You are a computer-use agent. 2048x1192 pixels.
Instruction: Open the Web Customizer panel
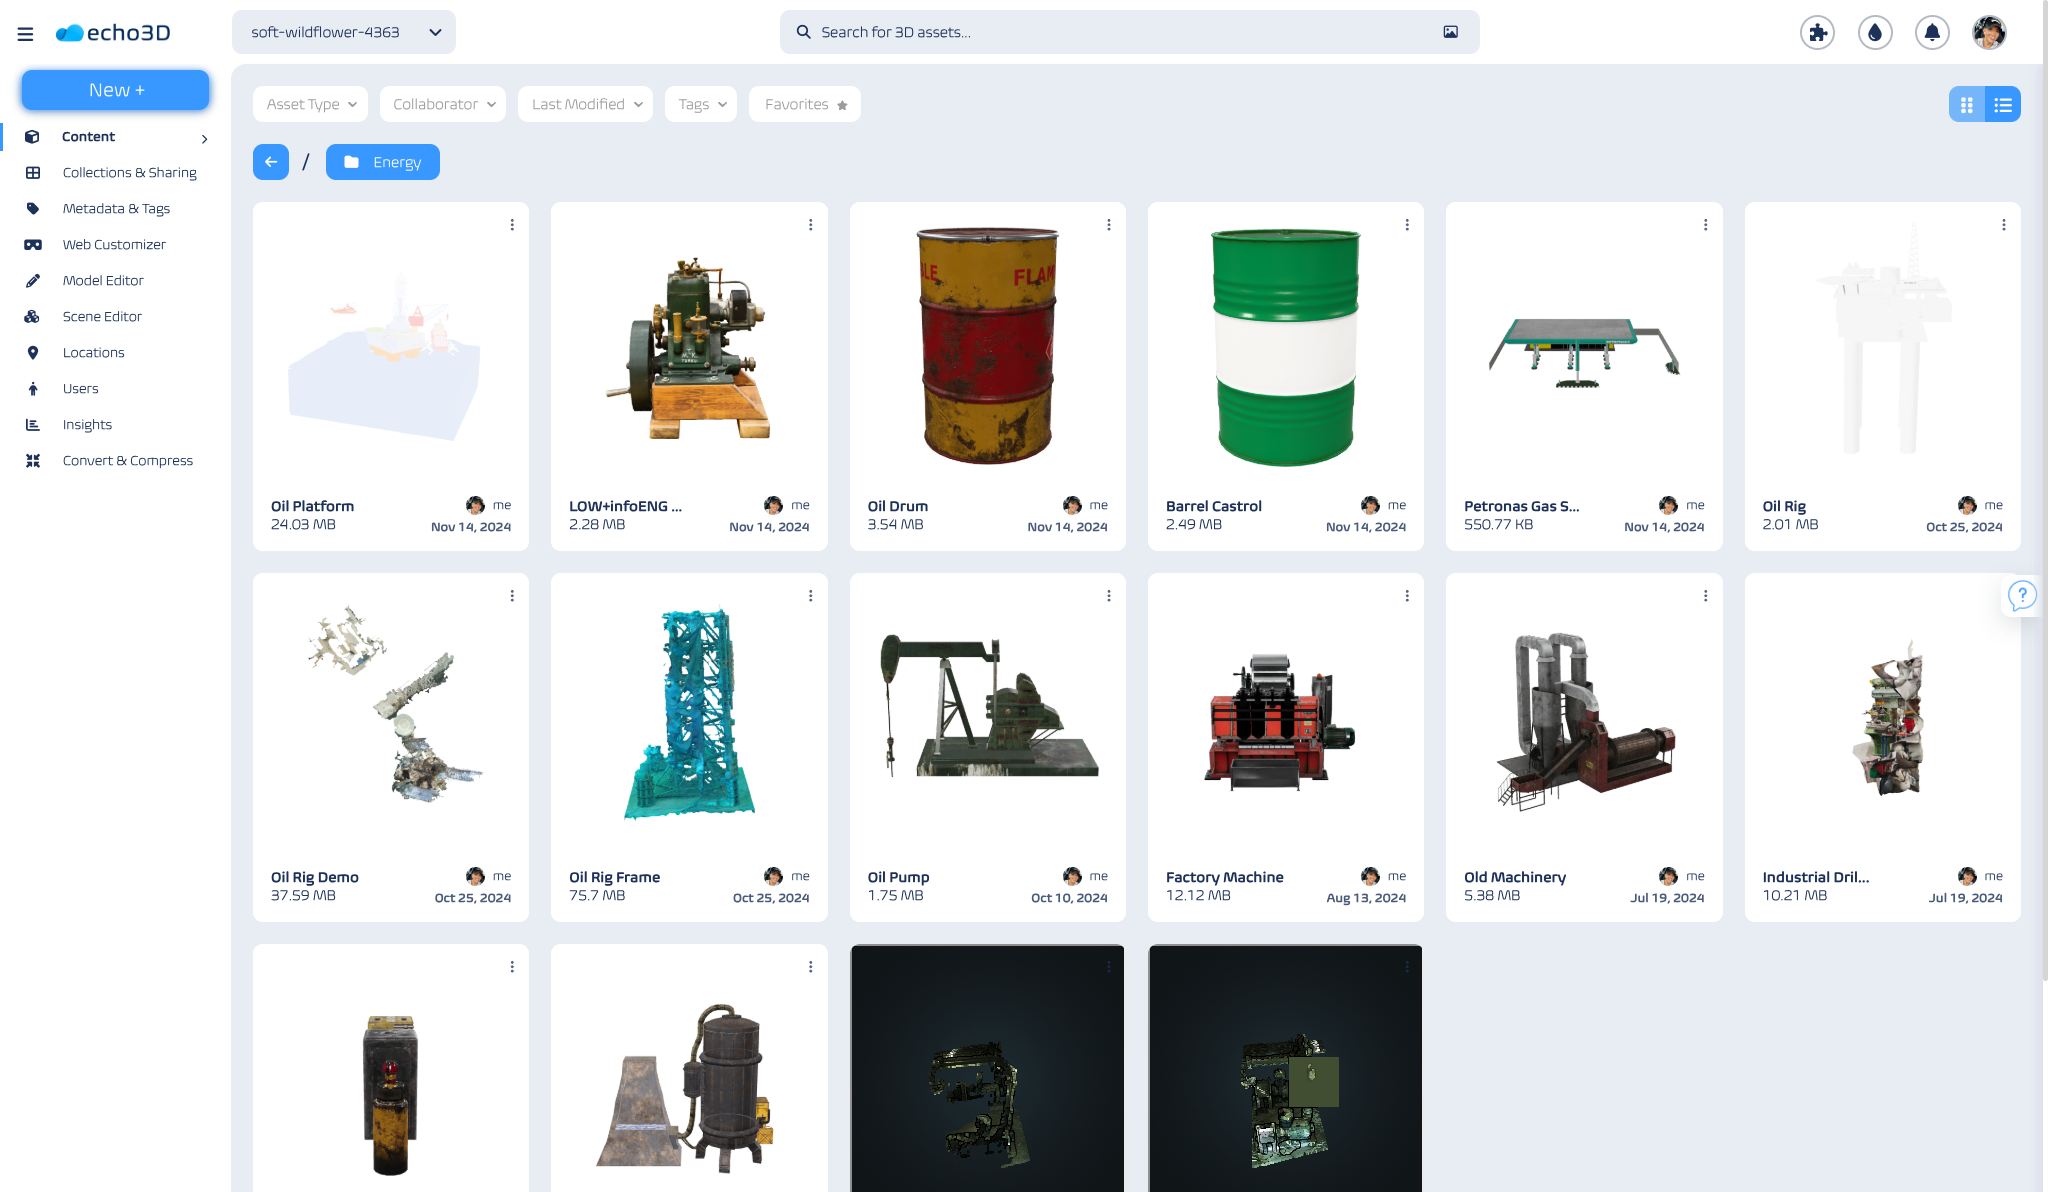click(114, 244)
